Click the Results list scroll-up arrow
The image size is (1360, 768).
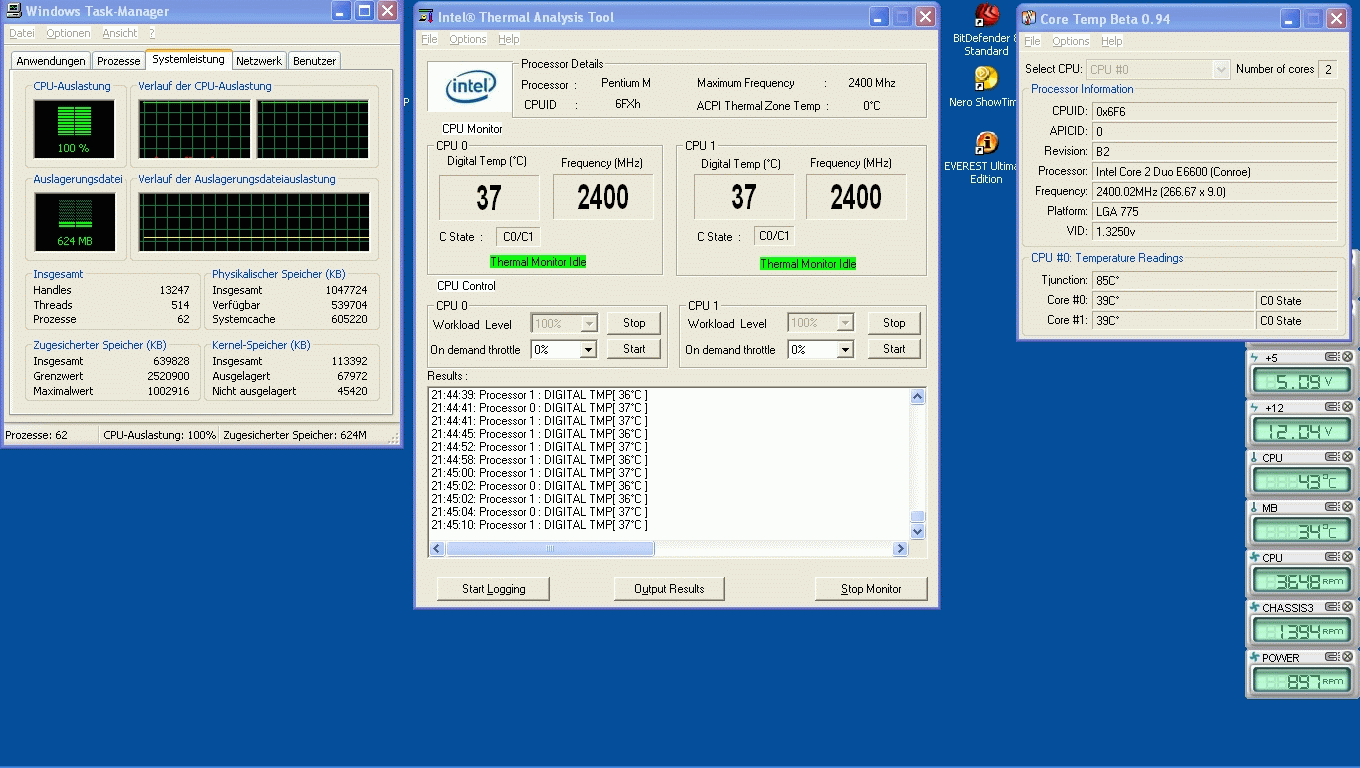[x=918, y=397]
